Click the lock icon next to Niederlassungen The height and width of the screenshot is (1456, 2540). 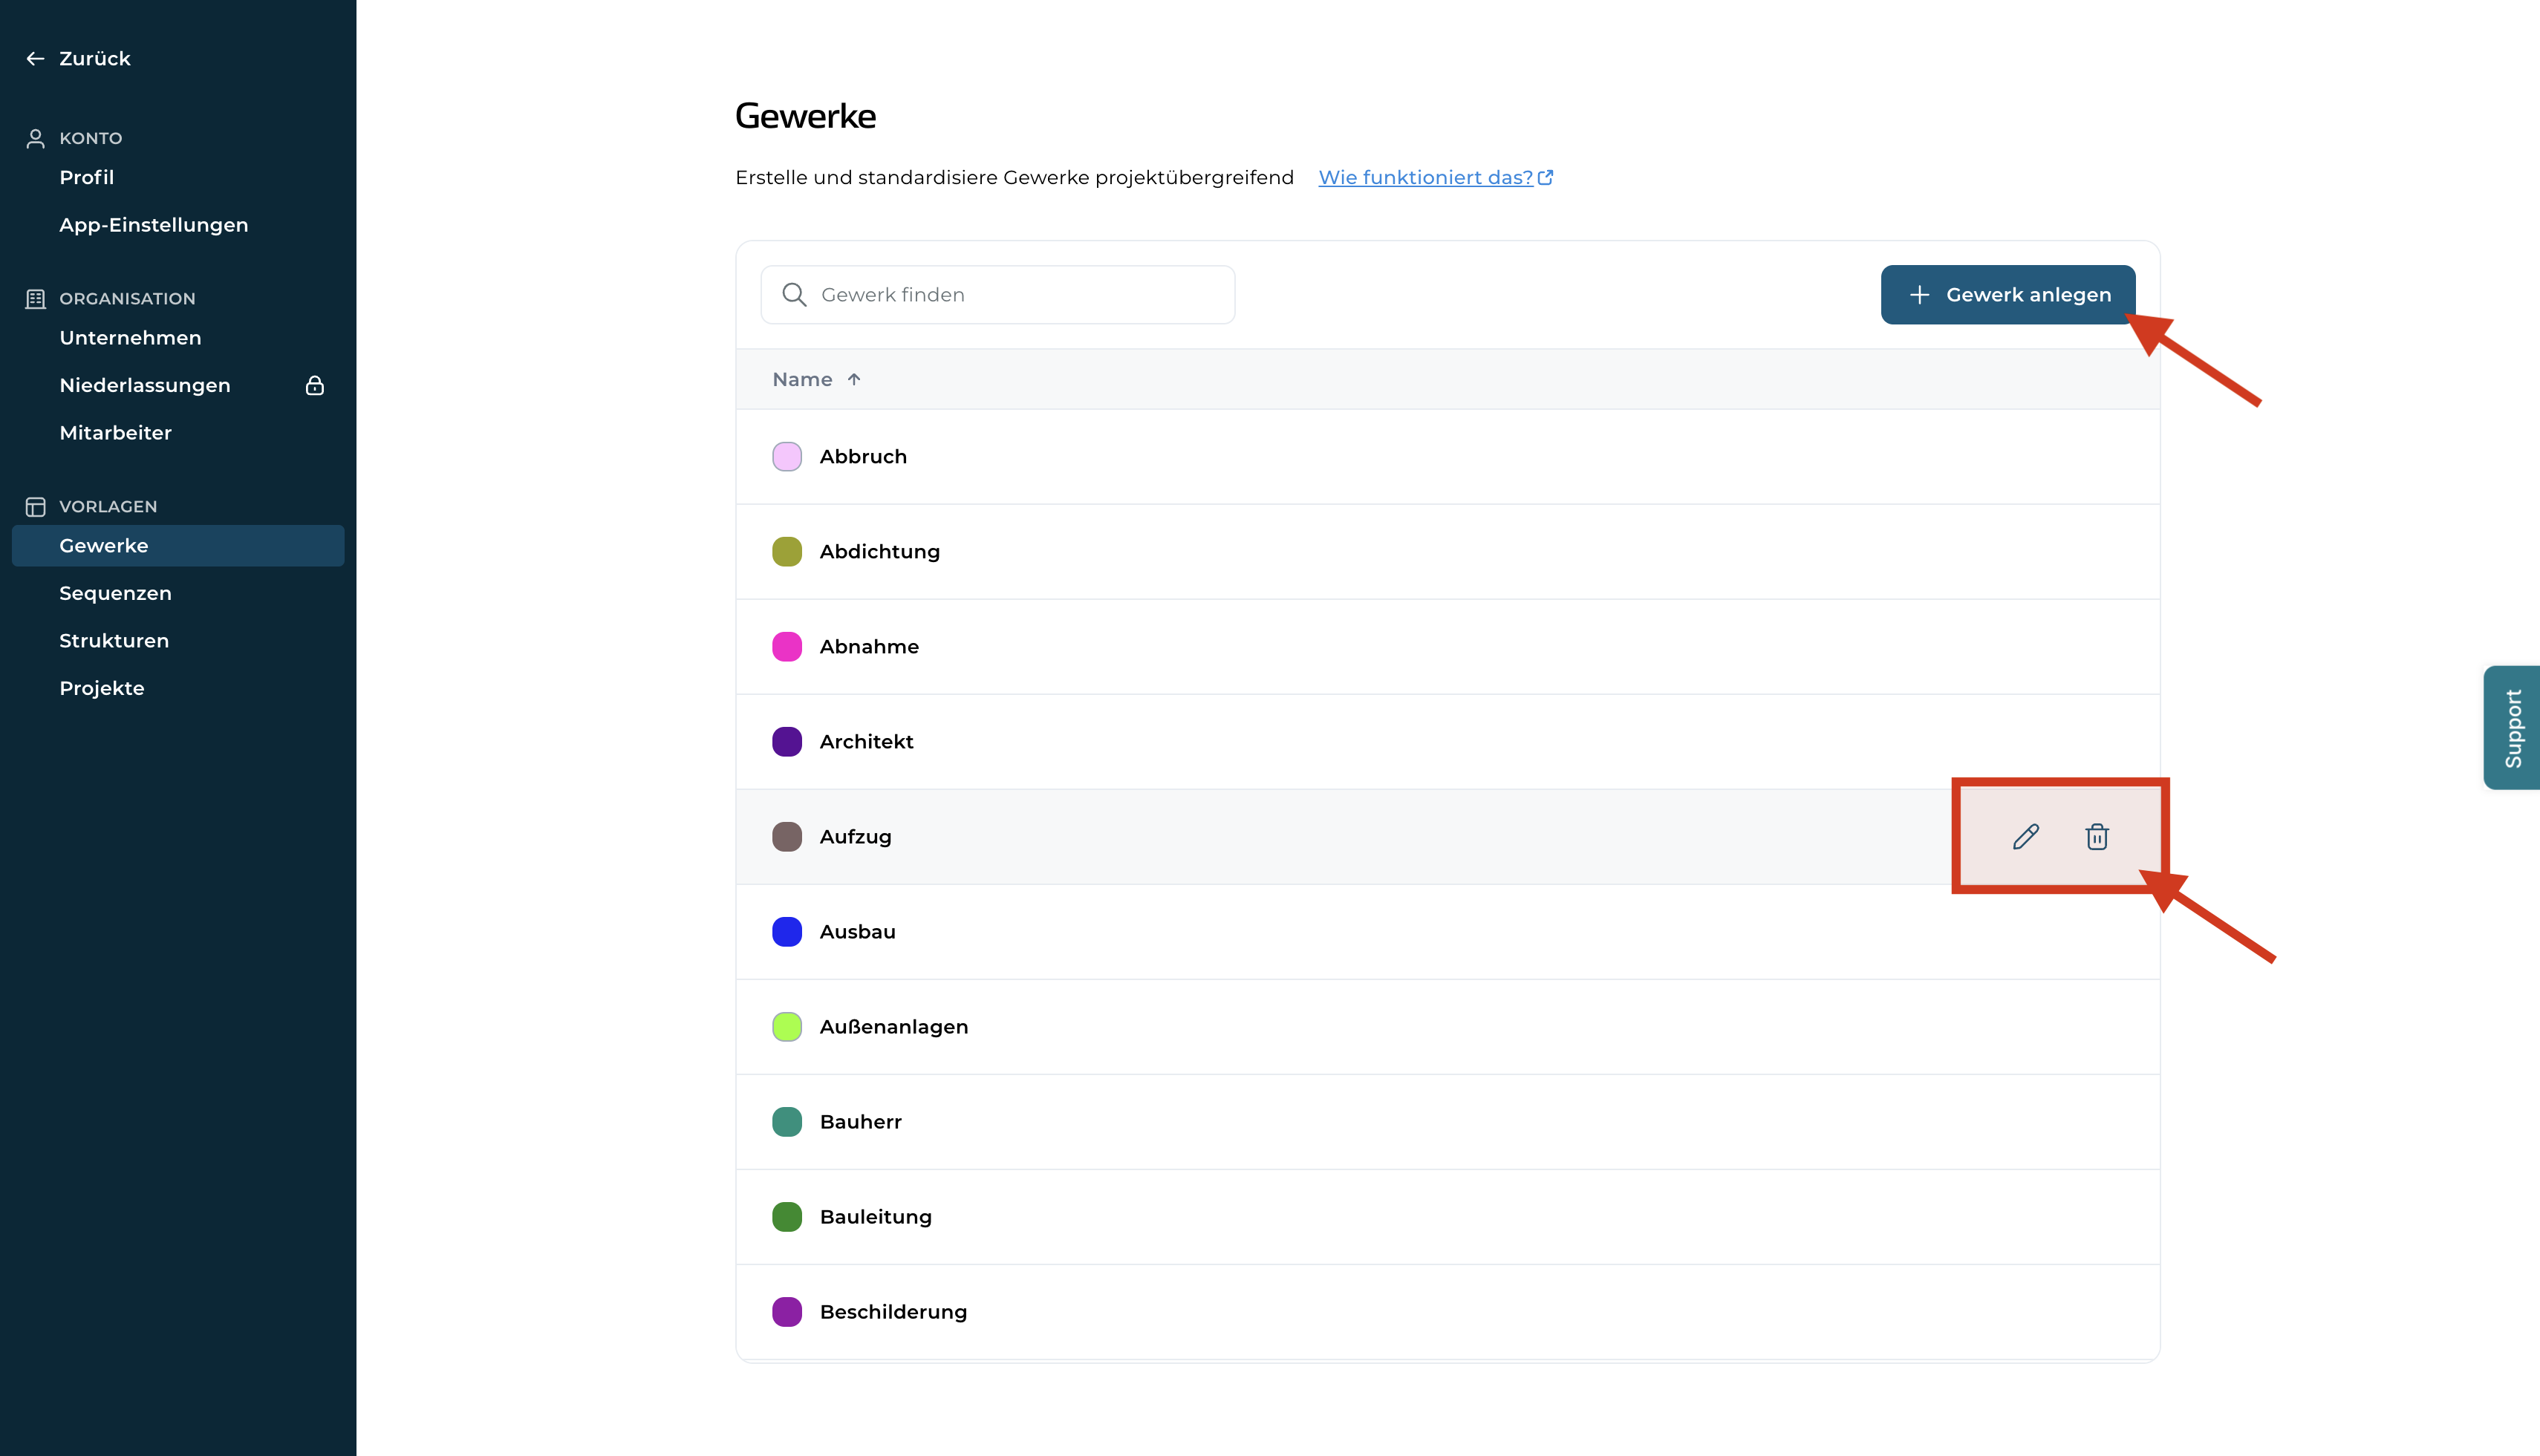click(x=315, y=386)
